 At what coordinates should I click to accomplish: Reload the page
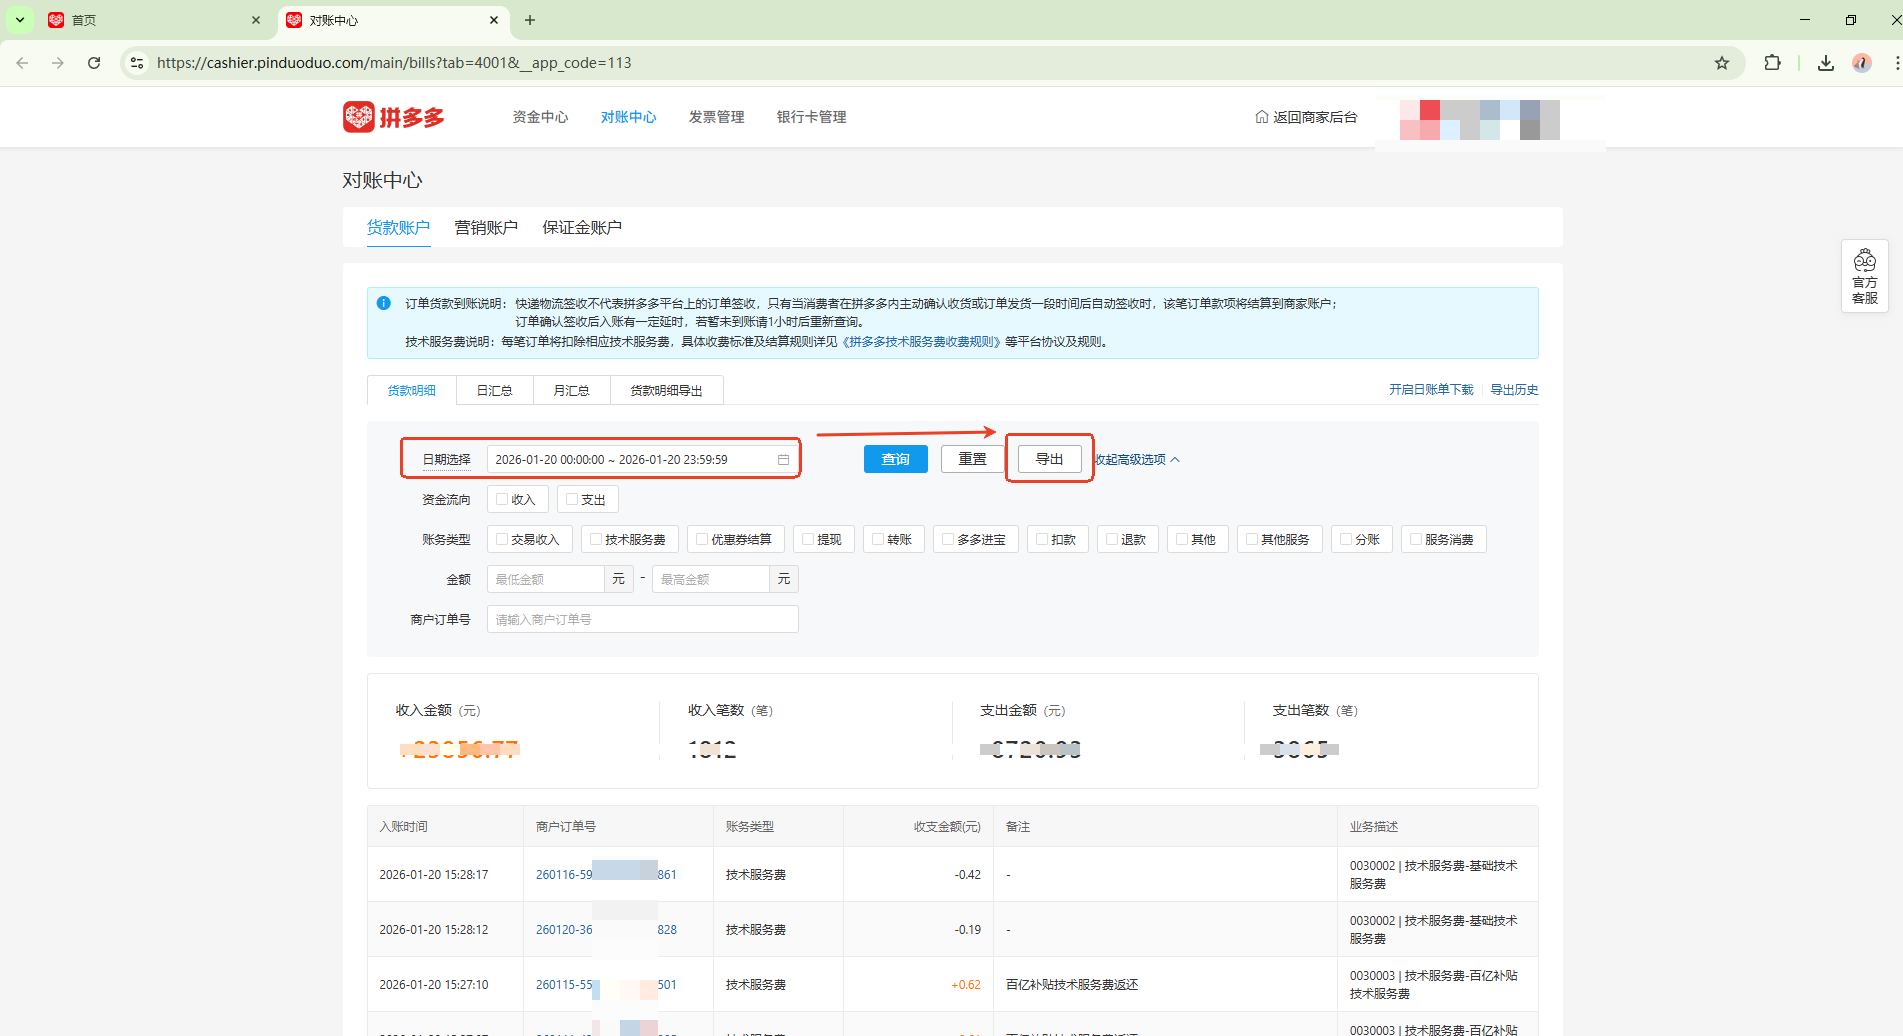[94, 63]
